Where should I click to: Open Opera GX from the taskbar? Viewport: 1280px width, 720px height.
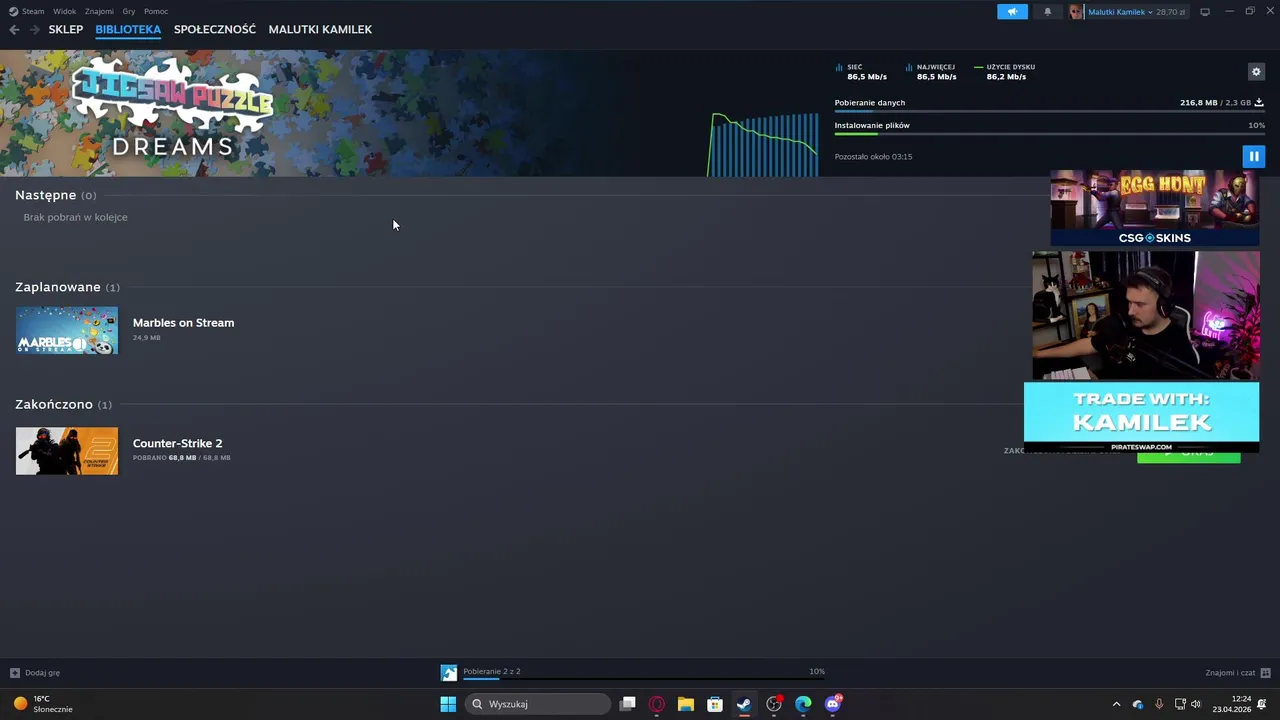pyautogui.click(x=657, y=704)
